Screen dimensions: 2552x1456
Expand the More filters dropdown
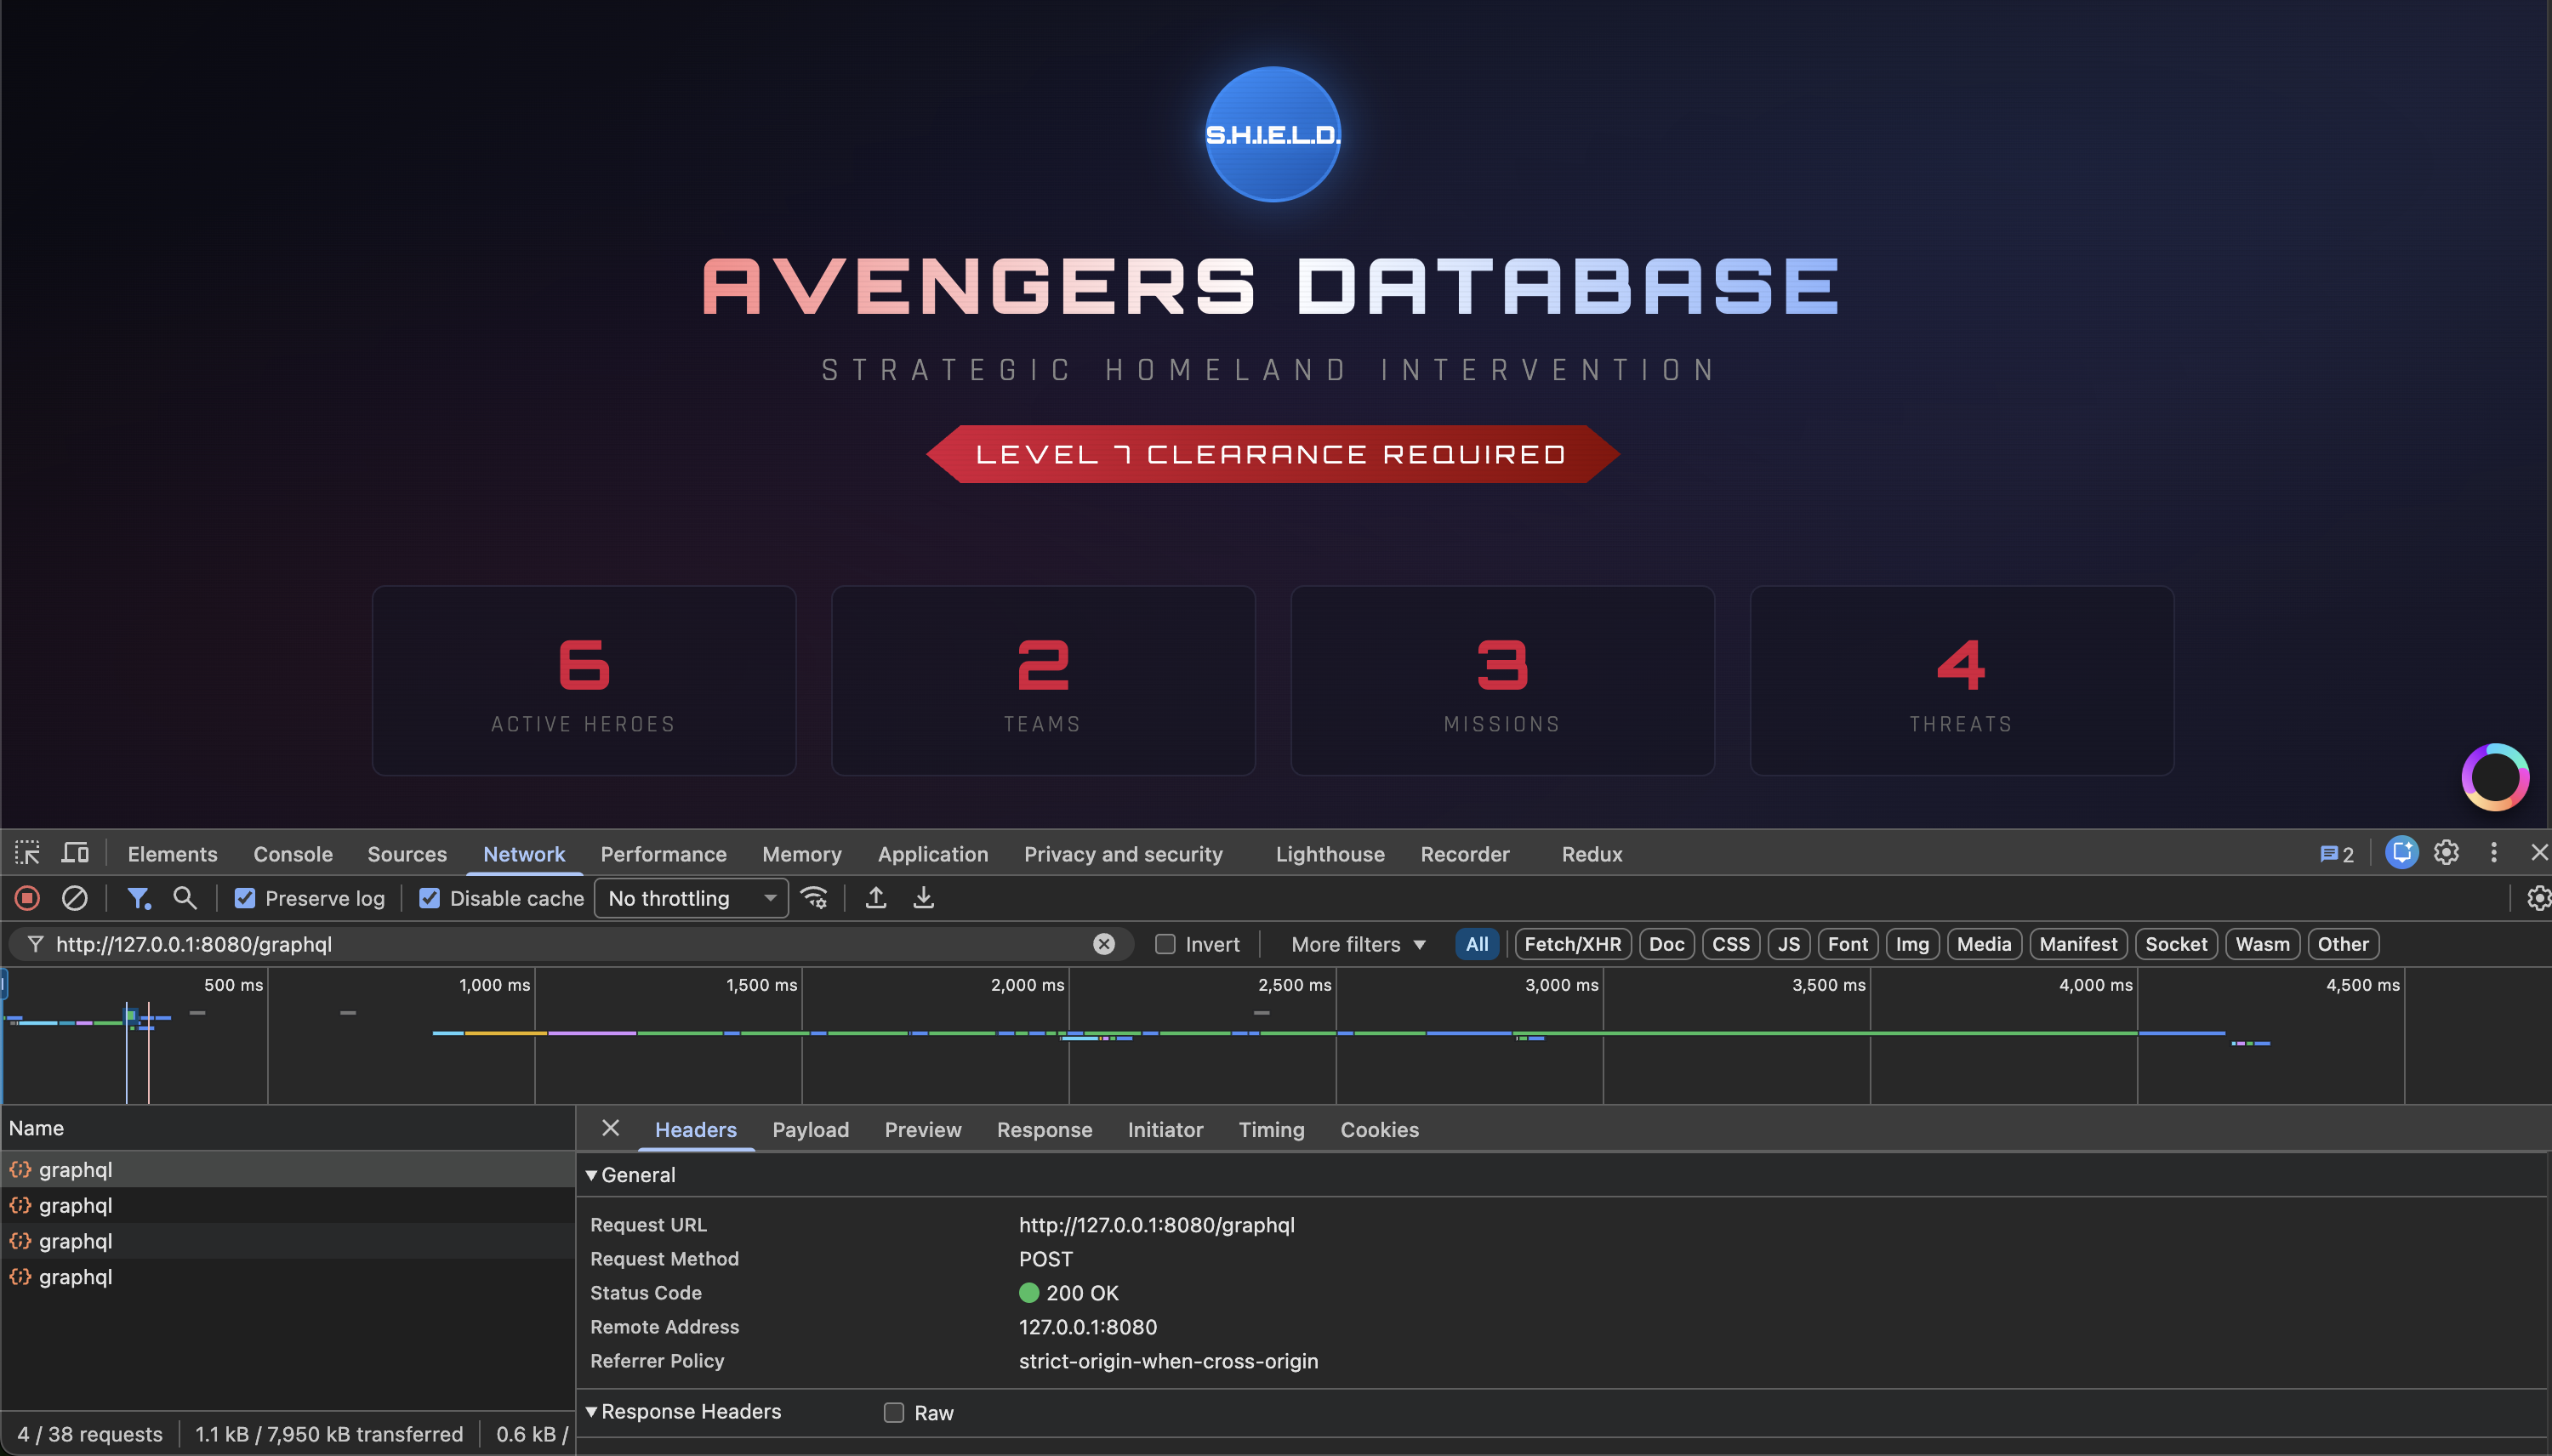tap(1358, 944)
